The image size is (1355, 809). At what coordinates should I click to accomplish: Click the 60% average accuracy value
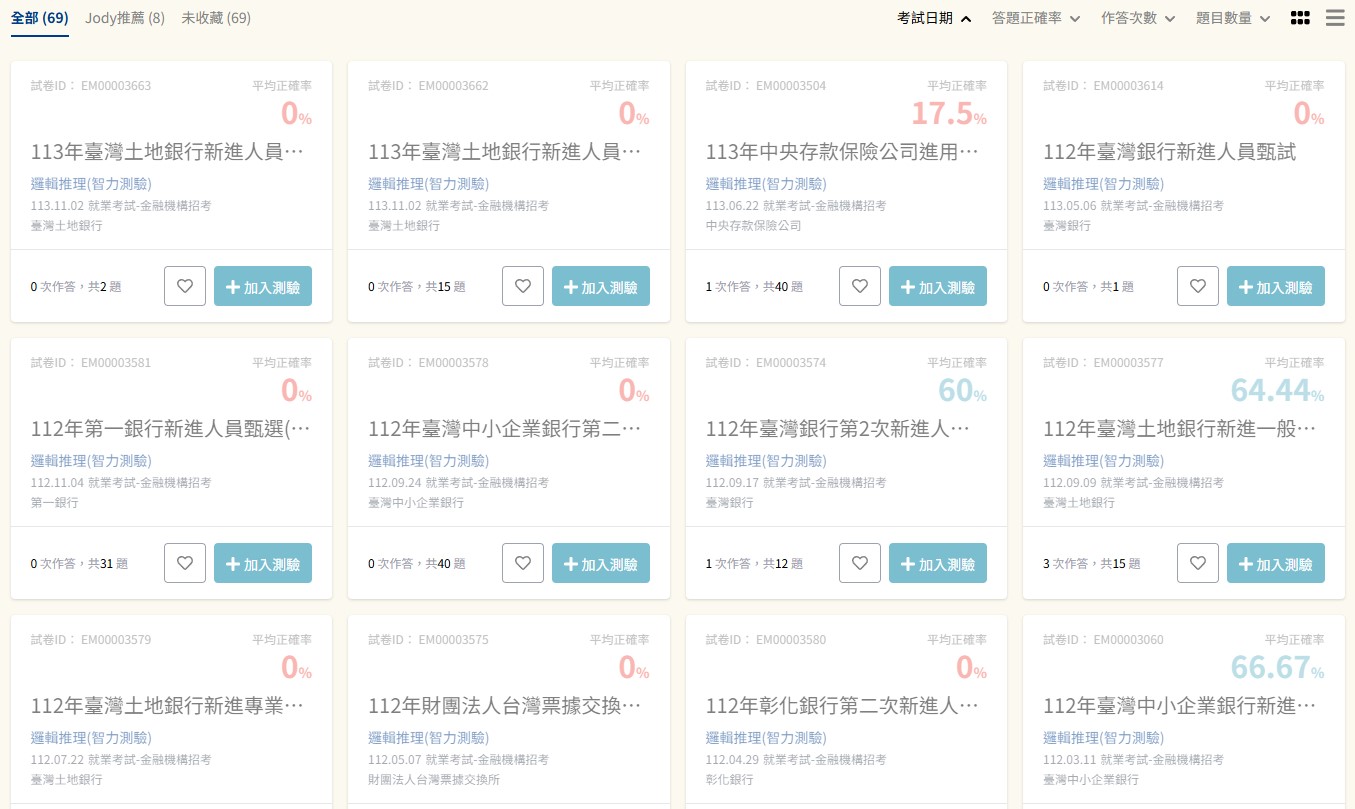(963, 391)
